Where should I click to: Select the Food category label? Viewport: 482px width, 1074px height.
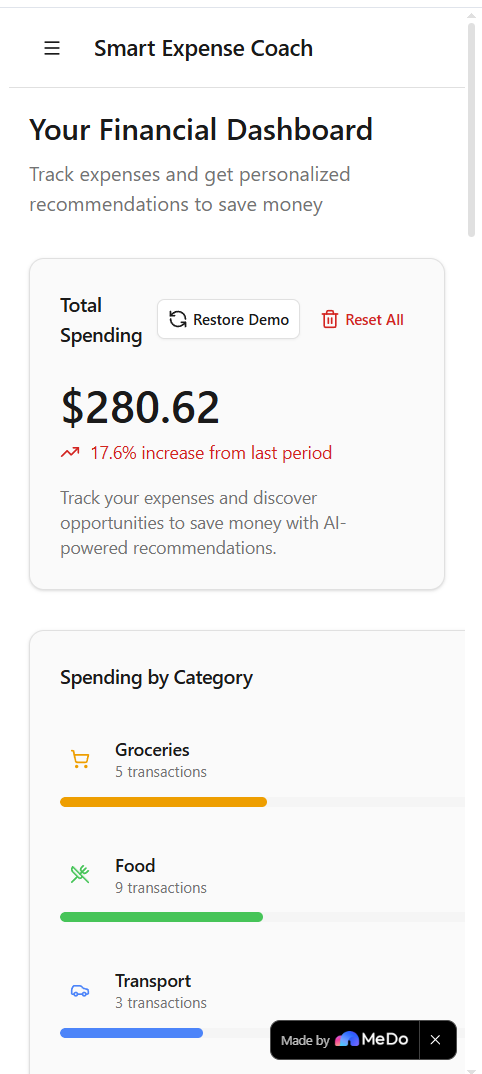click(x=135, y=866)
